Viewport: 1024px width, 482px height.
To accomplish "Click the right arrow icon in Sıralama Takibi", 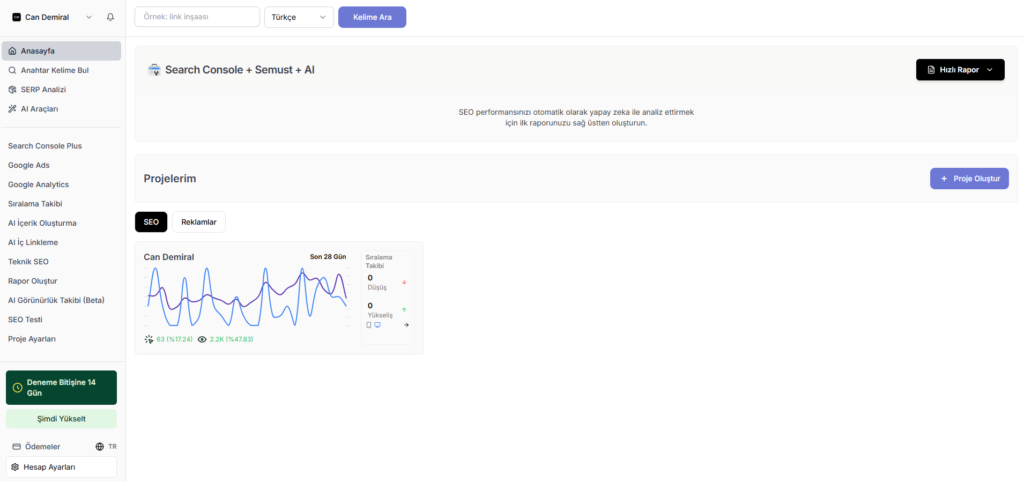I will 406,325.
